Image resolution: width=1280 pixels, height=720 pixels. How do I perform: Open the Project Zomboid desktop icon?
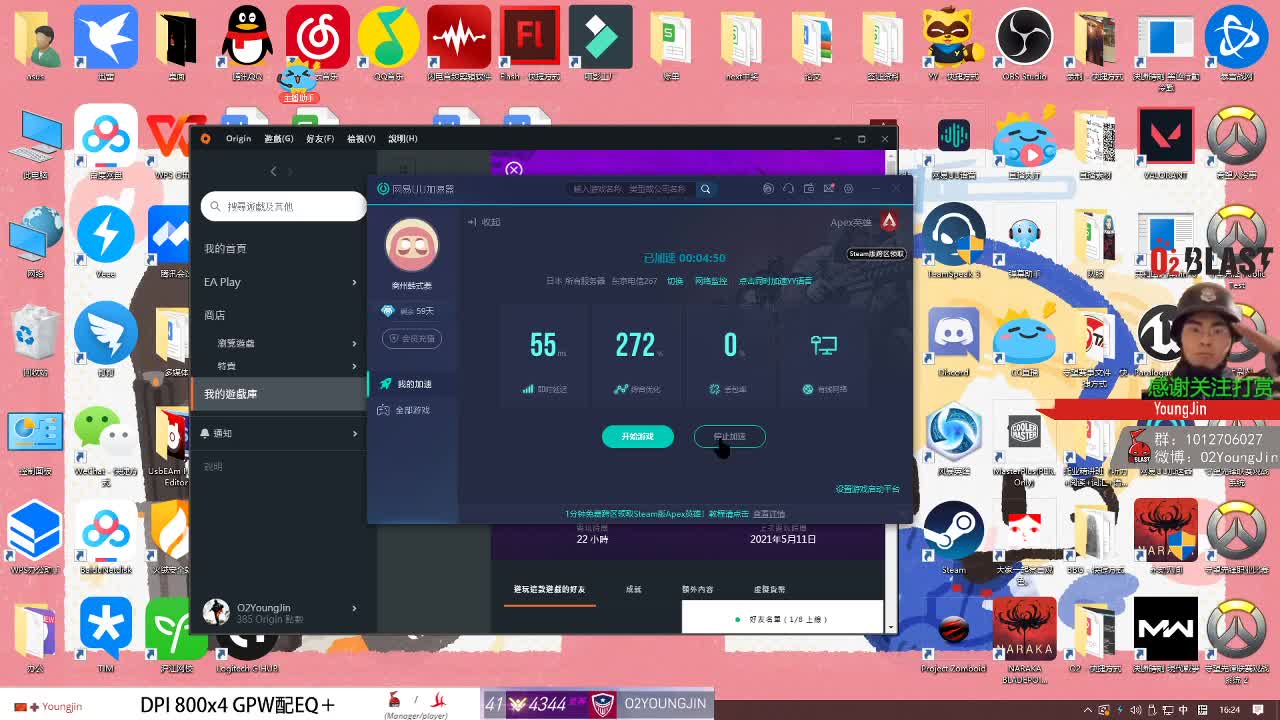[953, 636]
